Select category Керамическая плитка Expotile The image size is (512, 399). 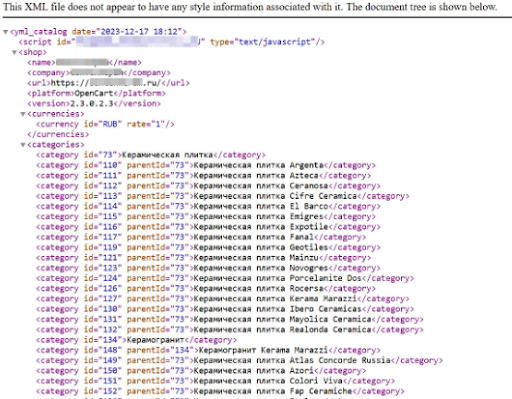208,227
